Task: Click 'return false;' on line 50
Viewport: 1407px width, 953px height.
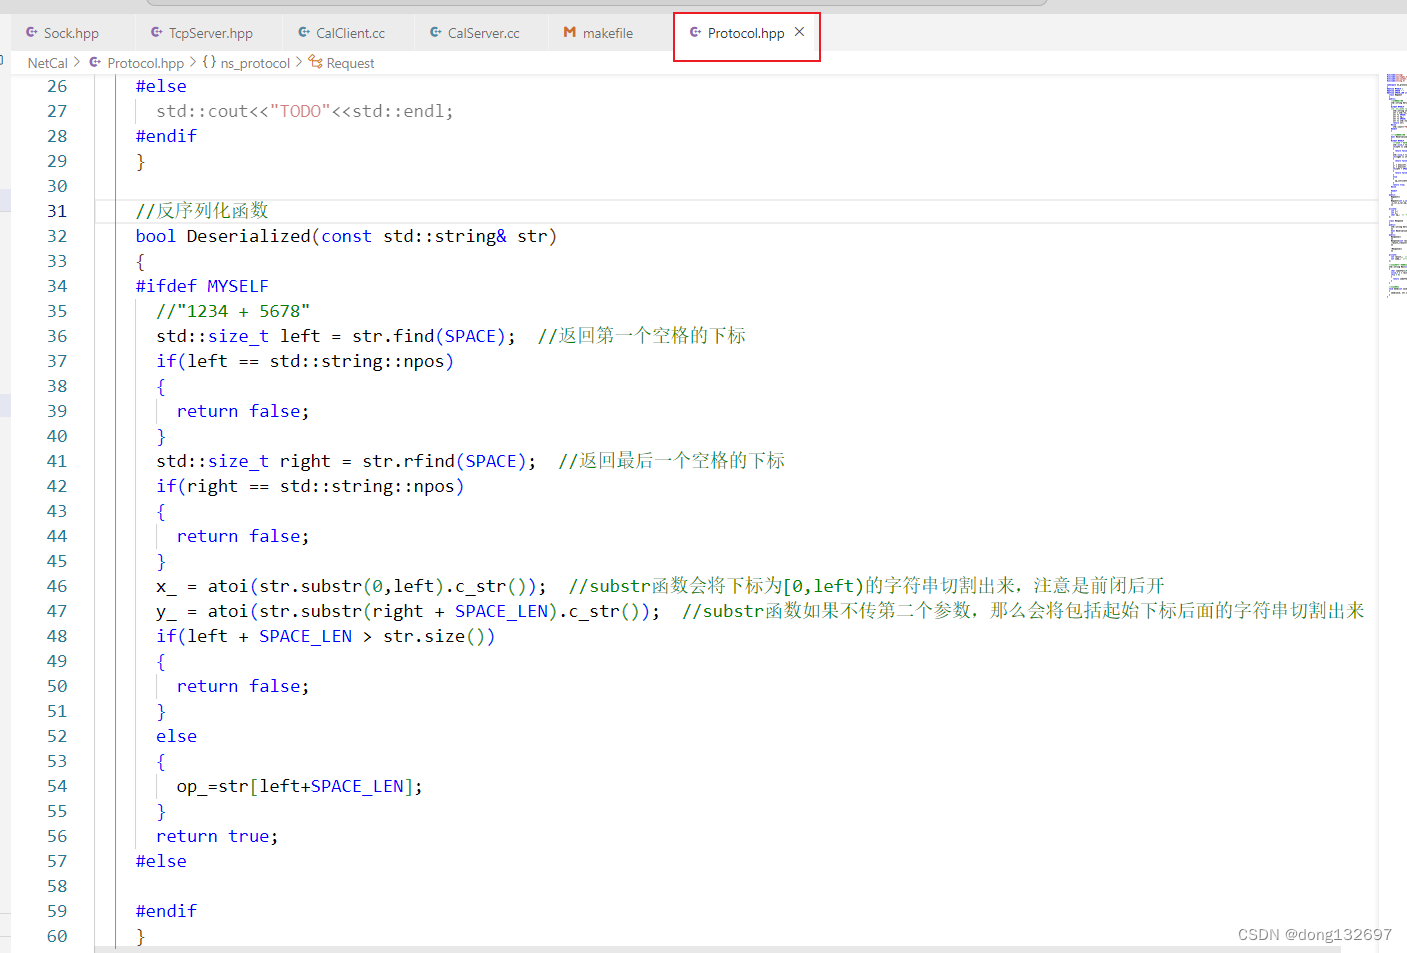Action: tap(243, 686)
